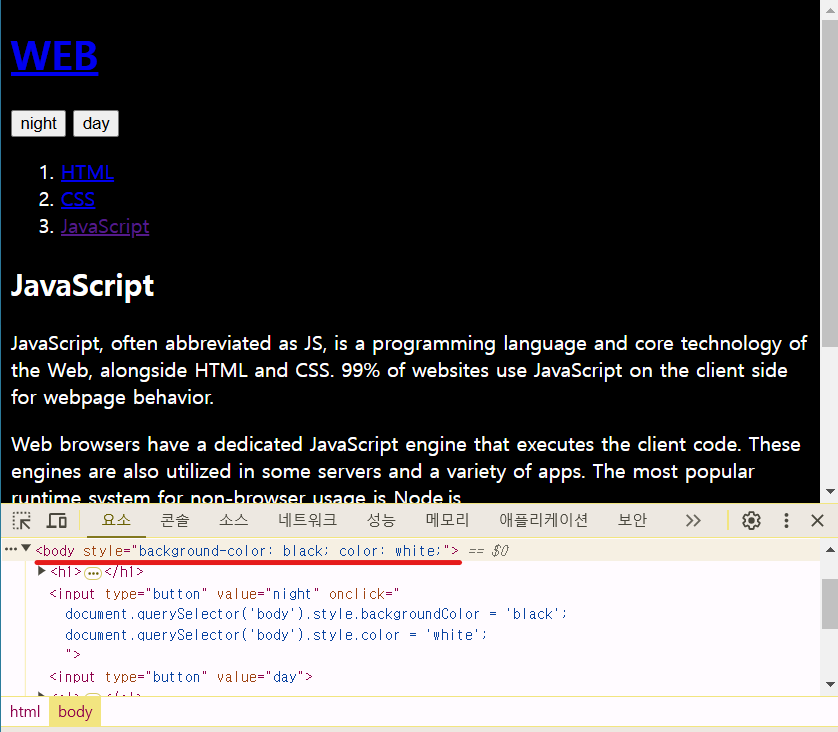
Task: Close the DevTools panel
Action: tap(817, 520)
